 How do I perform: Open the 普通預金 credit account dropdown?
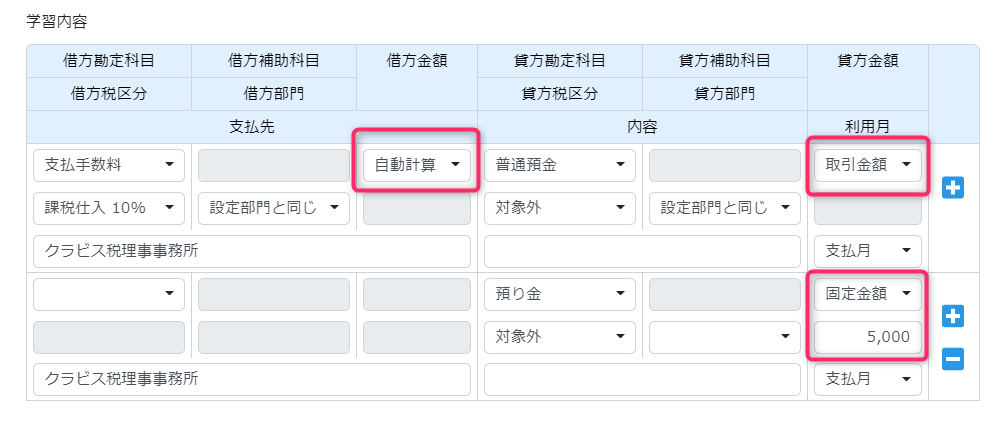560,165
